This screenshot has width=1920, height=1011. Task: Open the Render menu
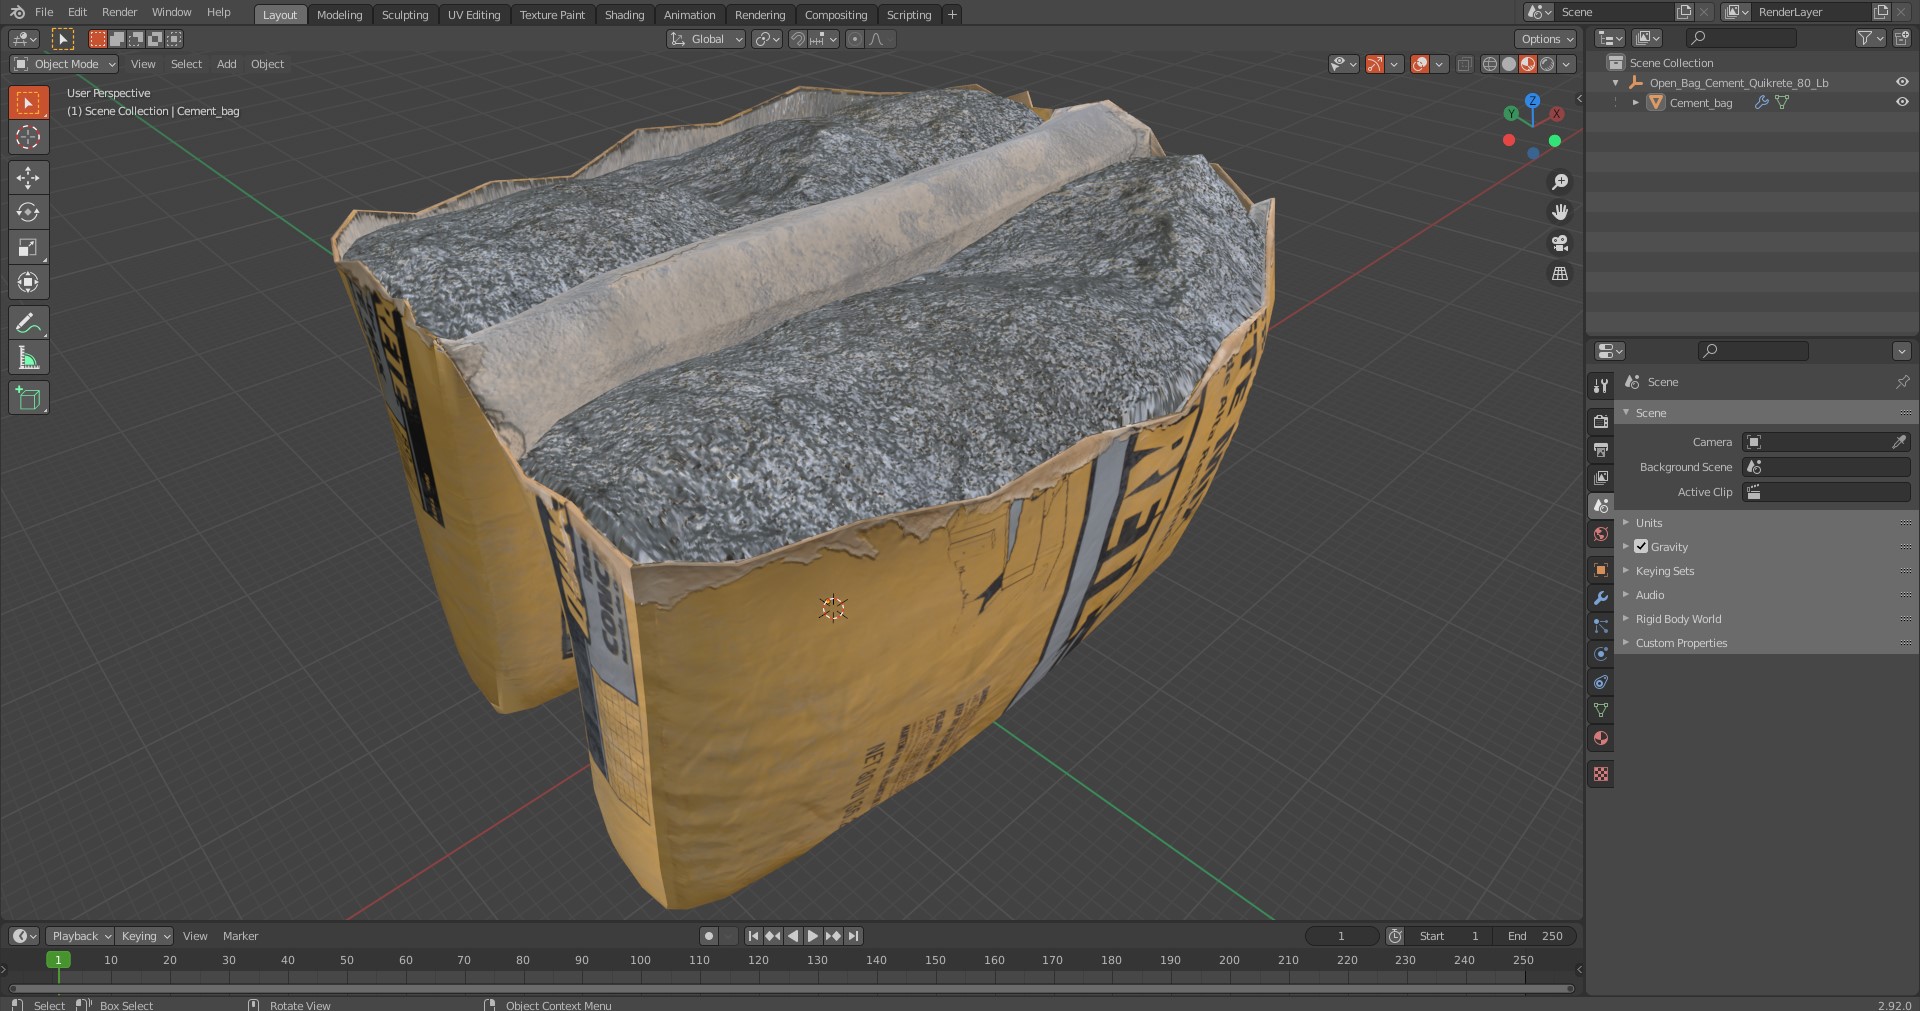(x=119, y=12)
